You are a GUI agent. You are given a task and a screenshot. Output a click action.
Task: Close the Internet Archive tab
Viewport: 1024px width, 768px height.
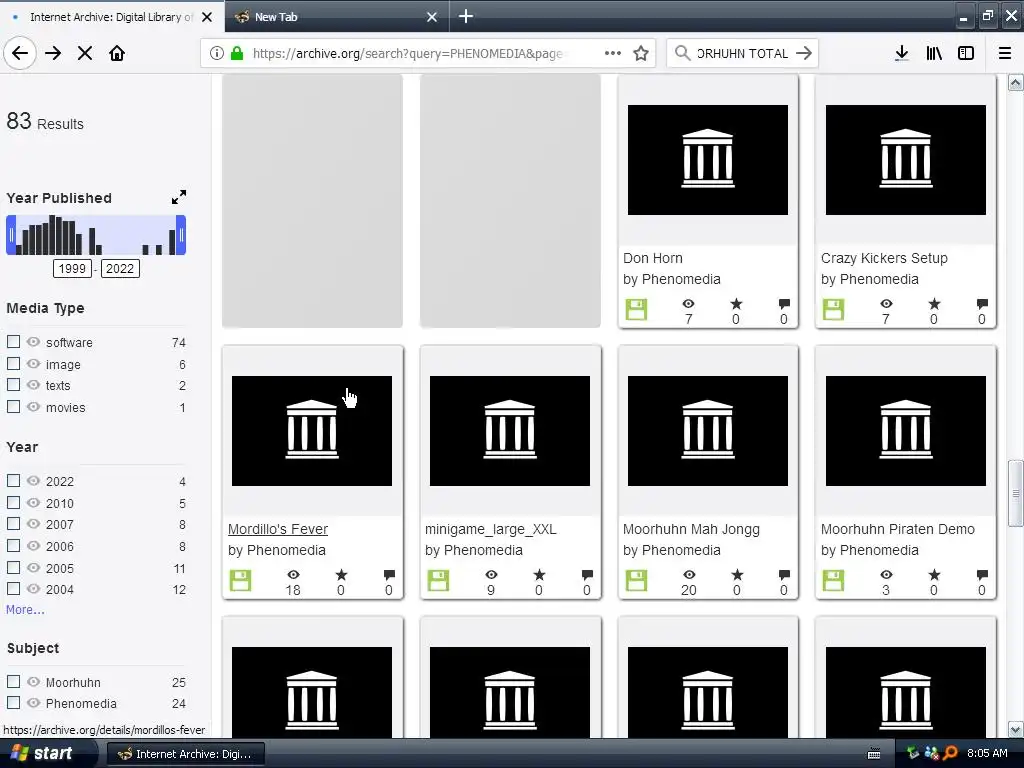point(207,17)
